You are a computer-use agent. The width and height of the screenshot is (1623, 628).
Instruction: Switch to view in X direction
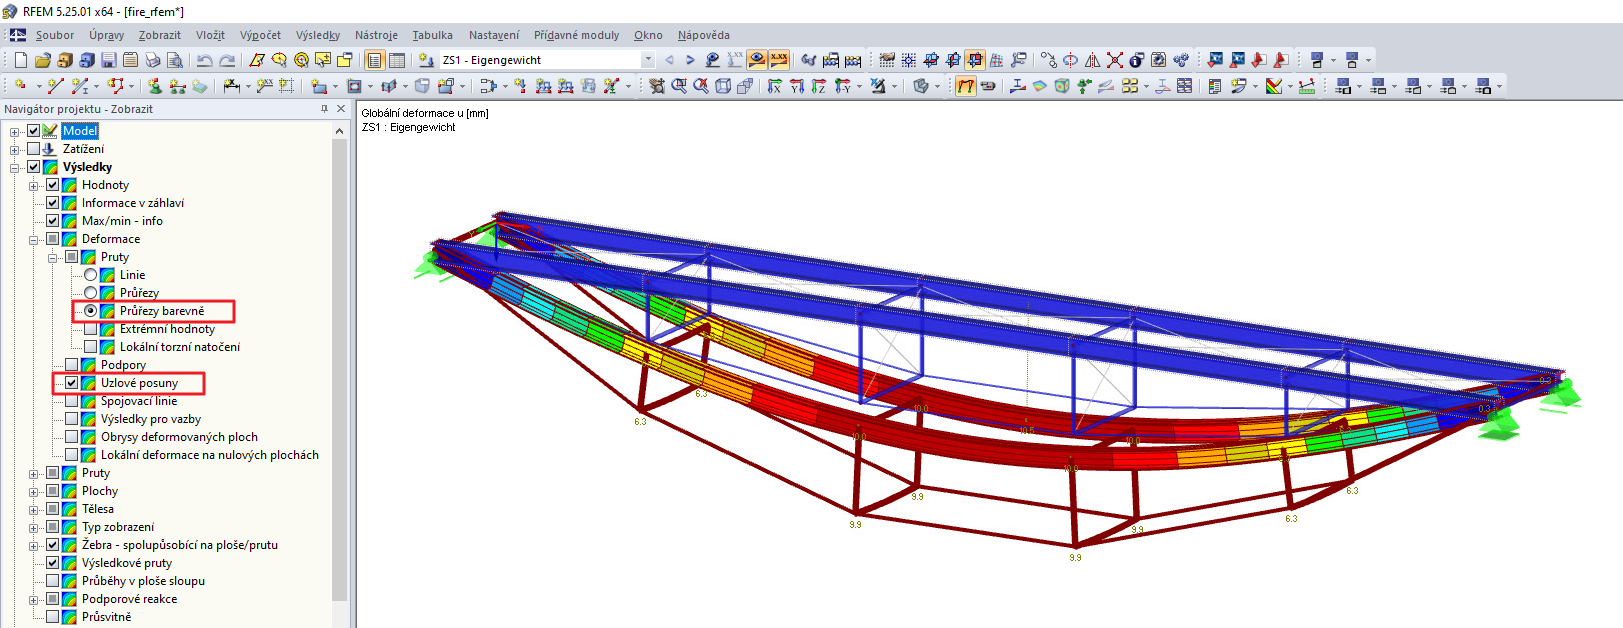point(774,86)
